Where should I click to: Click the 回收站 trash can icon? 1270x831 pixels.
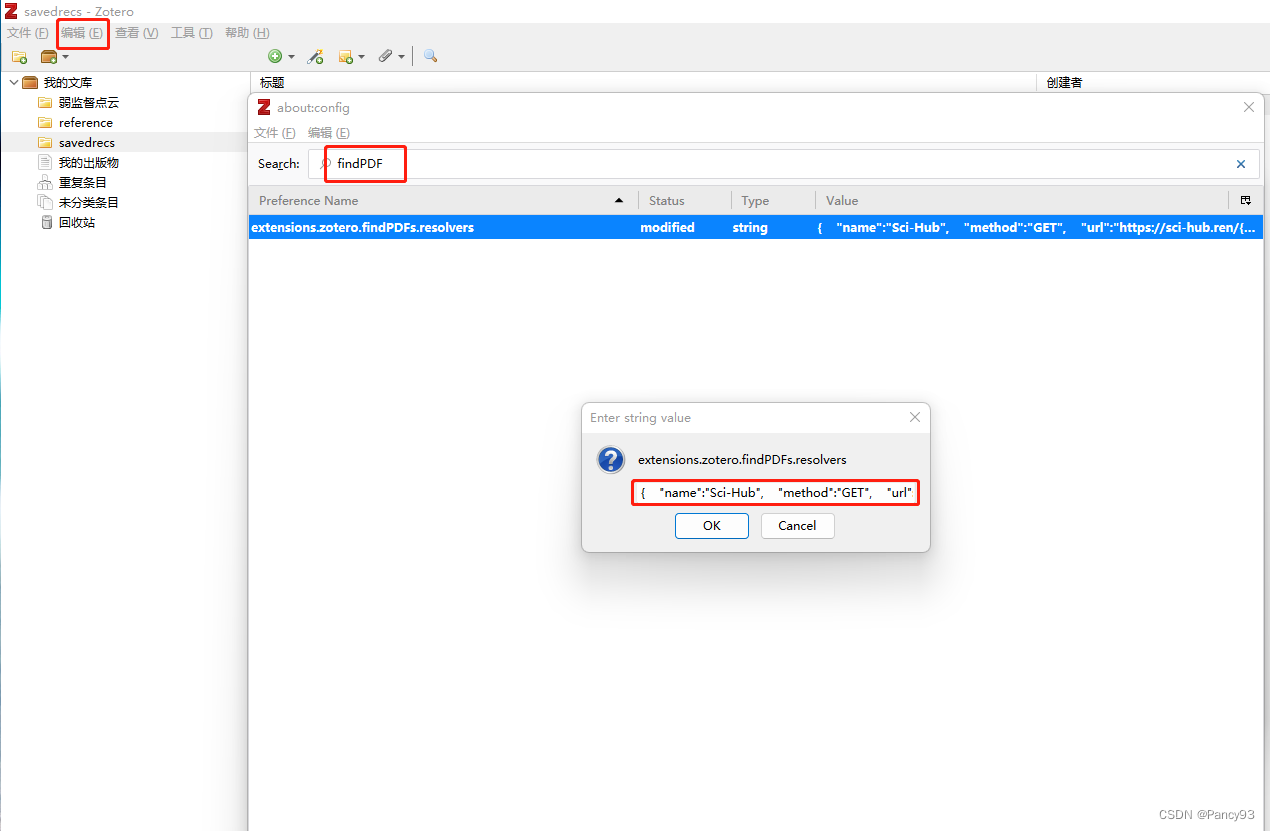click(46, 223)
